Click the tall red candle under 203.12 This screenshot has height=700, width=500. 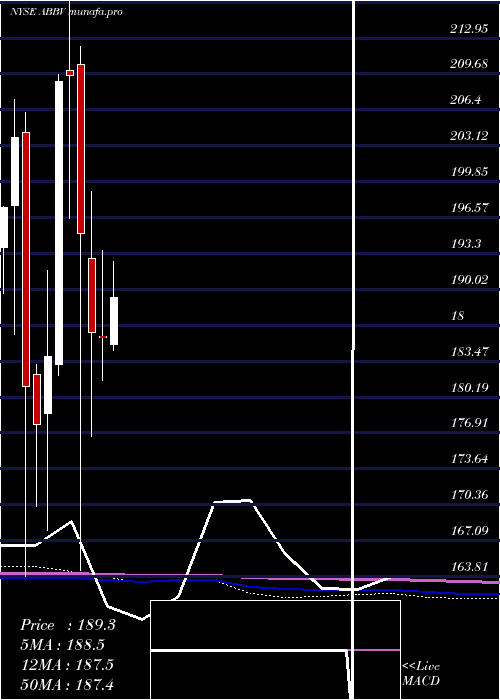[x=26, y=259]
